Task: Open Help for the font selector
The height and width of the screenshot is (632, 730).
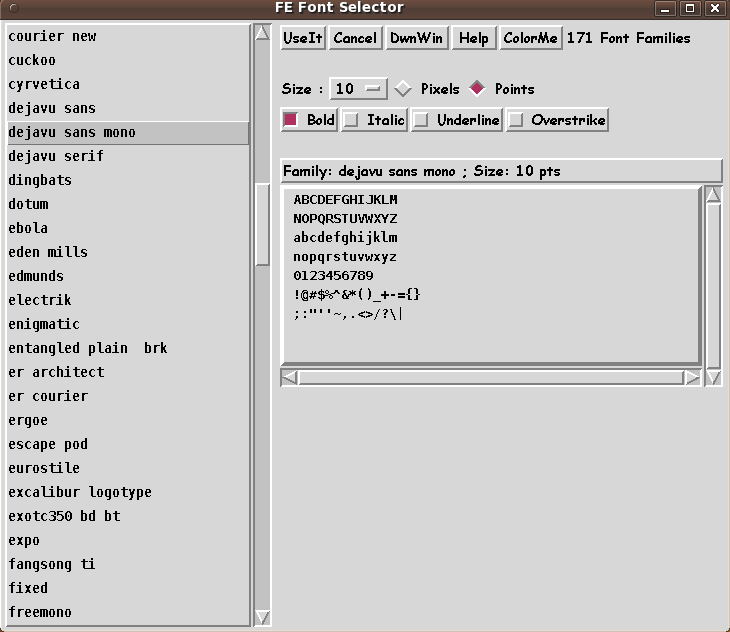Action: point(473,38)
